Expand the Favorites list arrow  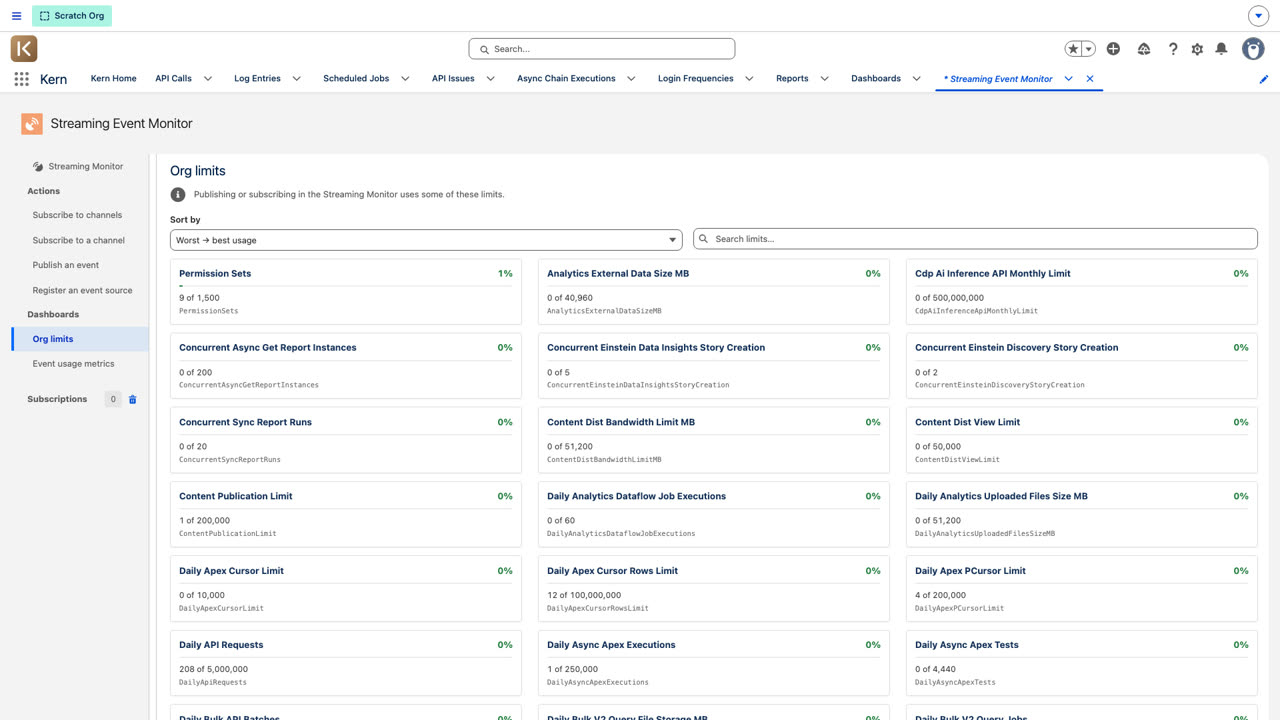[x=1089, y=49]
